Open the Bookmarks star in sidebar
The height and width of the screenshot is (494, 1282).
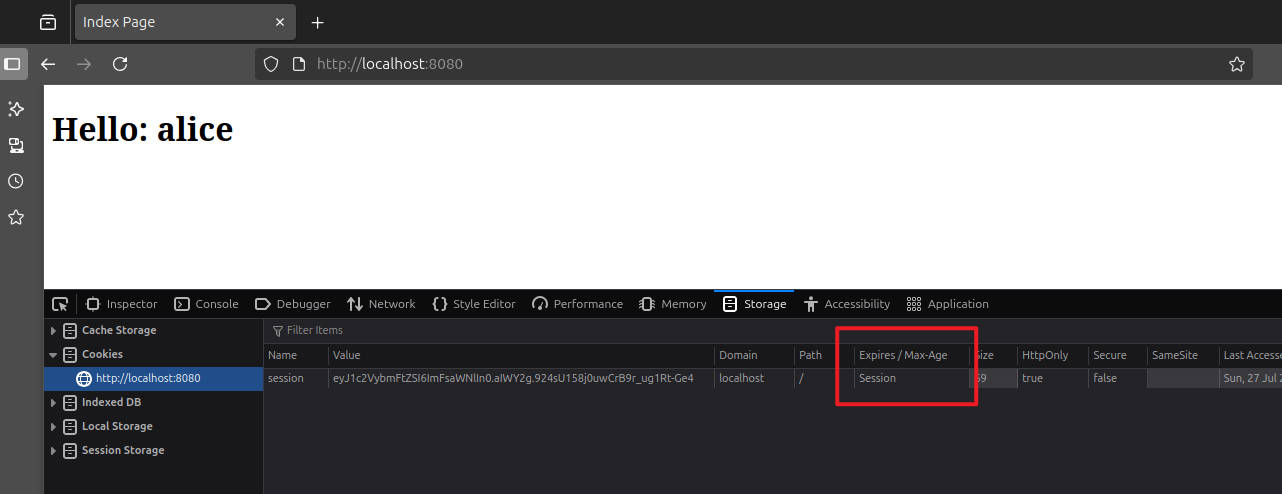coord(16,217)
